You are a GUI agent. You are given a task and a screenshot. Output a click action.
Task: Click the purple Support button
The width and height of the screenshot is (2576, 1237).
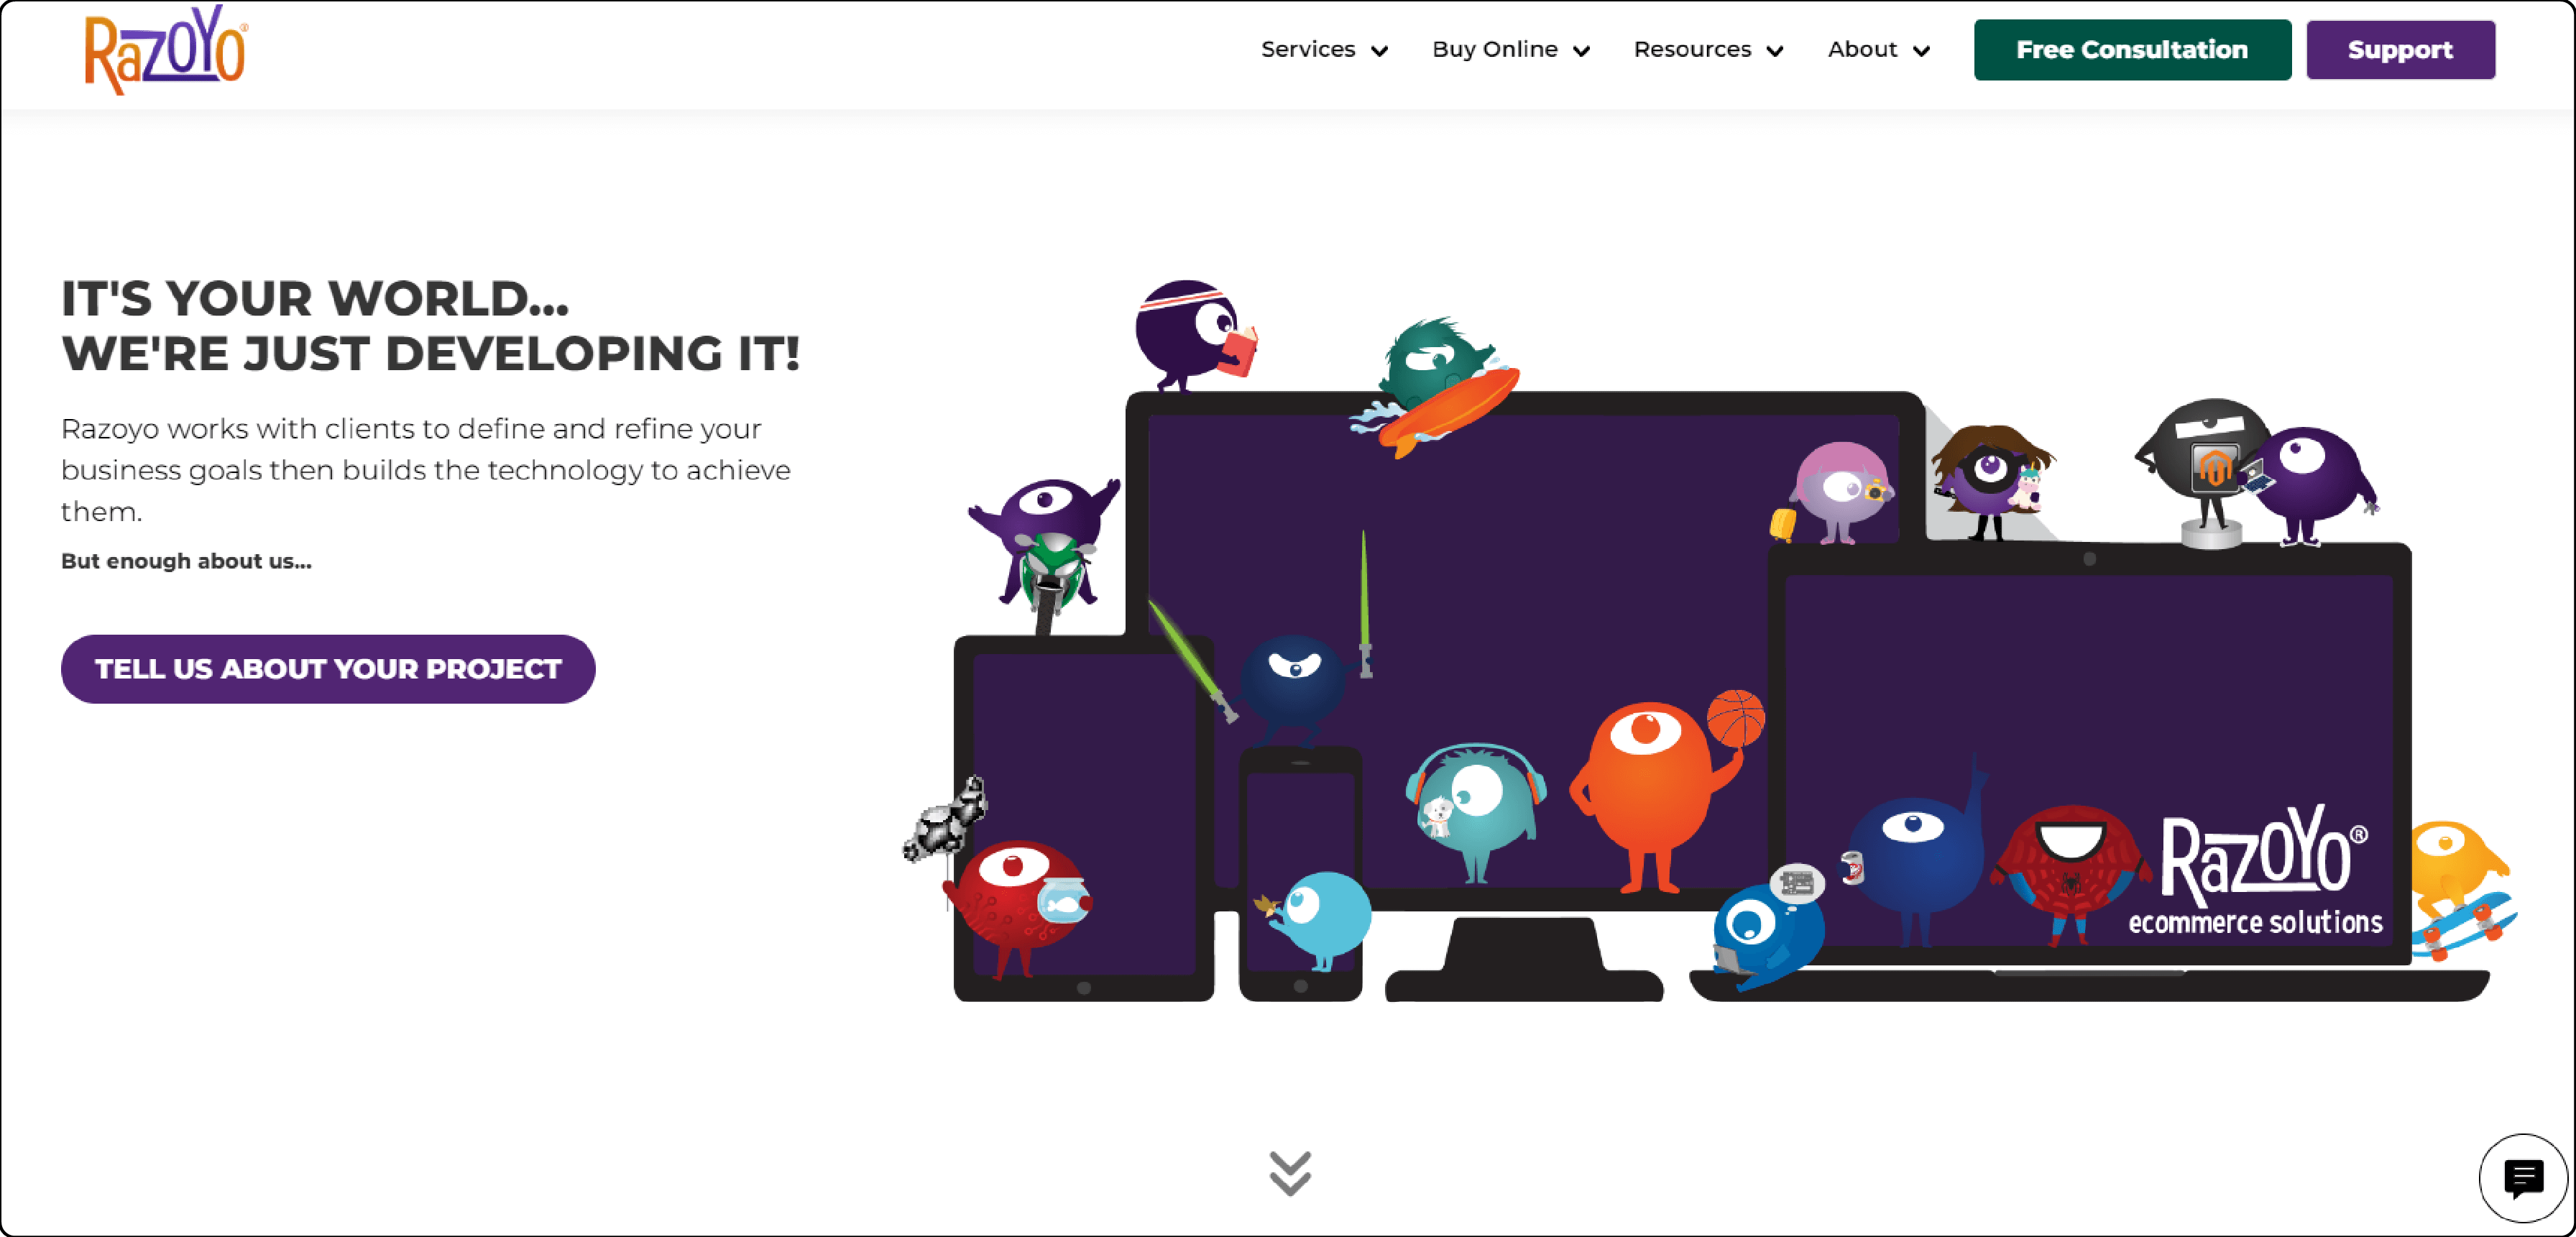[2400, 50]
